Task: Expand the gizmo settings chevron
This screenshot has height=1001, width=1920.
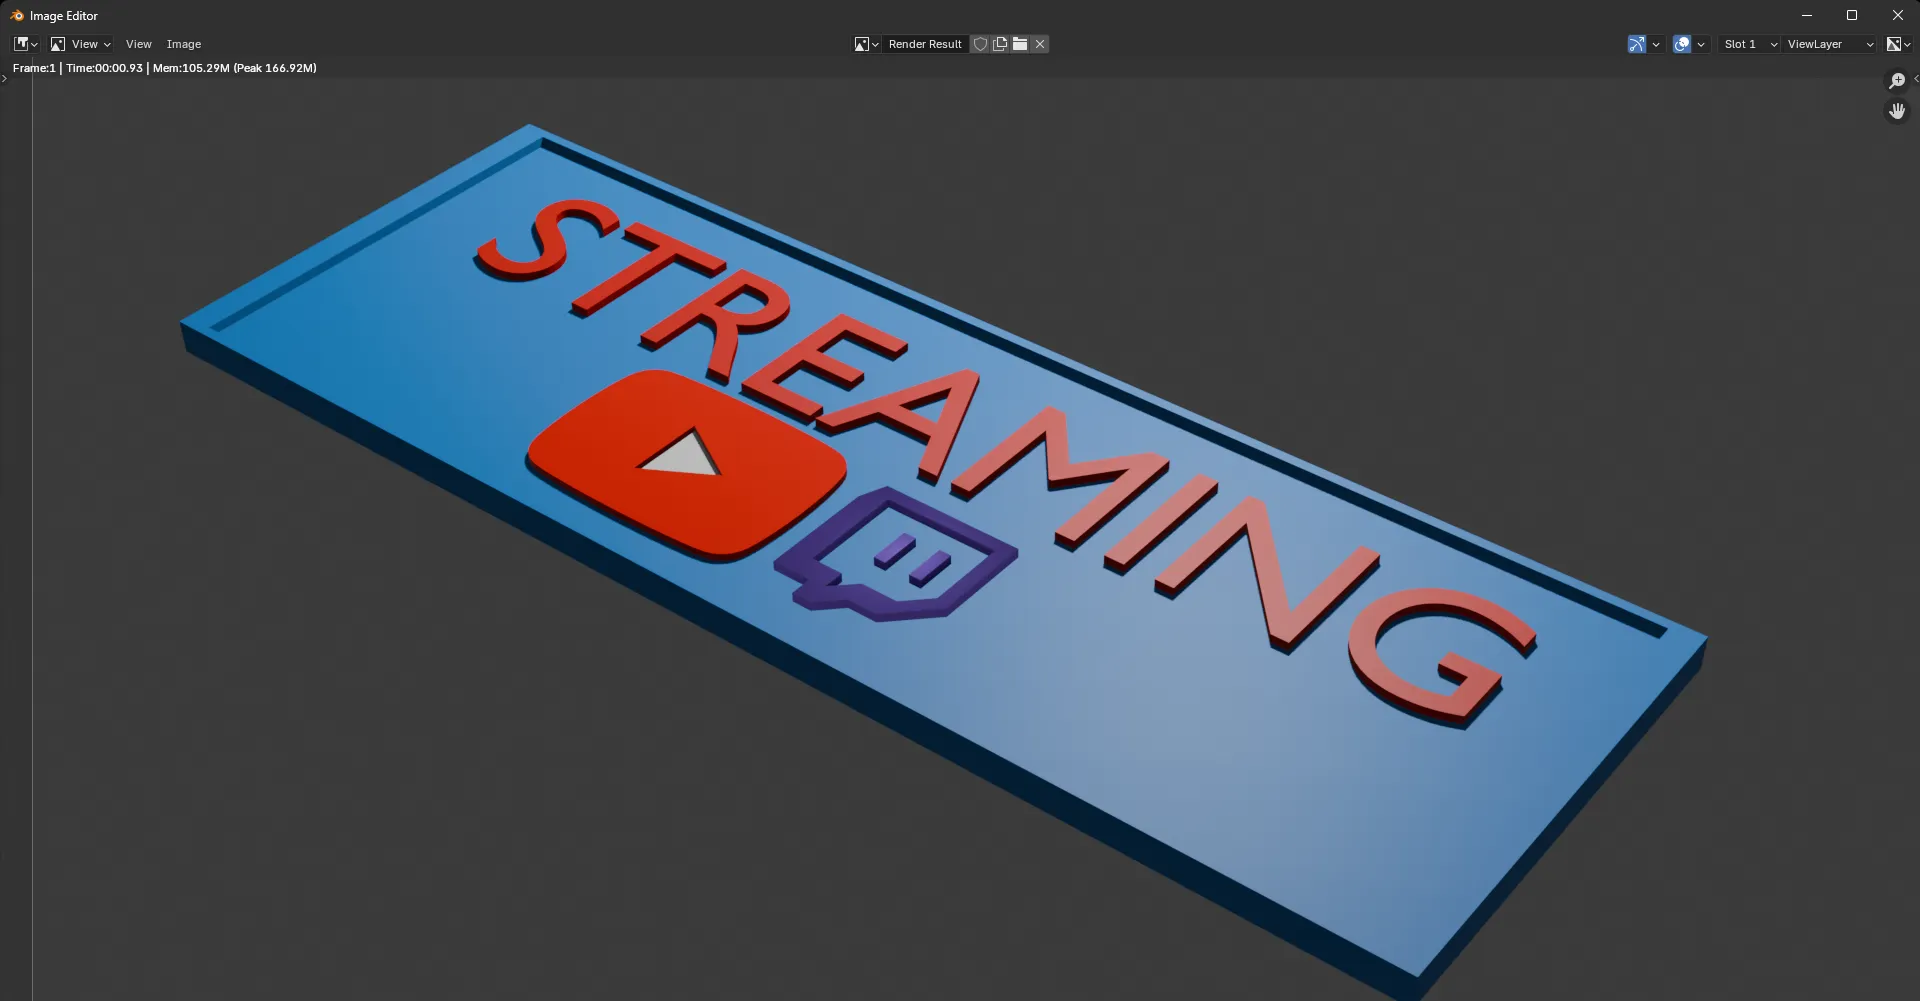Action: coord(1656,44)
